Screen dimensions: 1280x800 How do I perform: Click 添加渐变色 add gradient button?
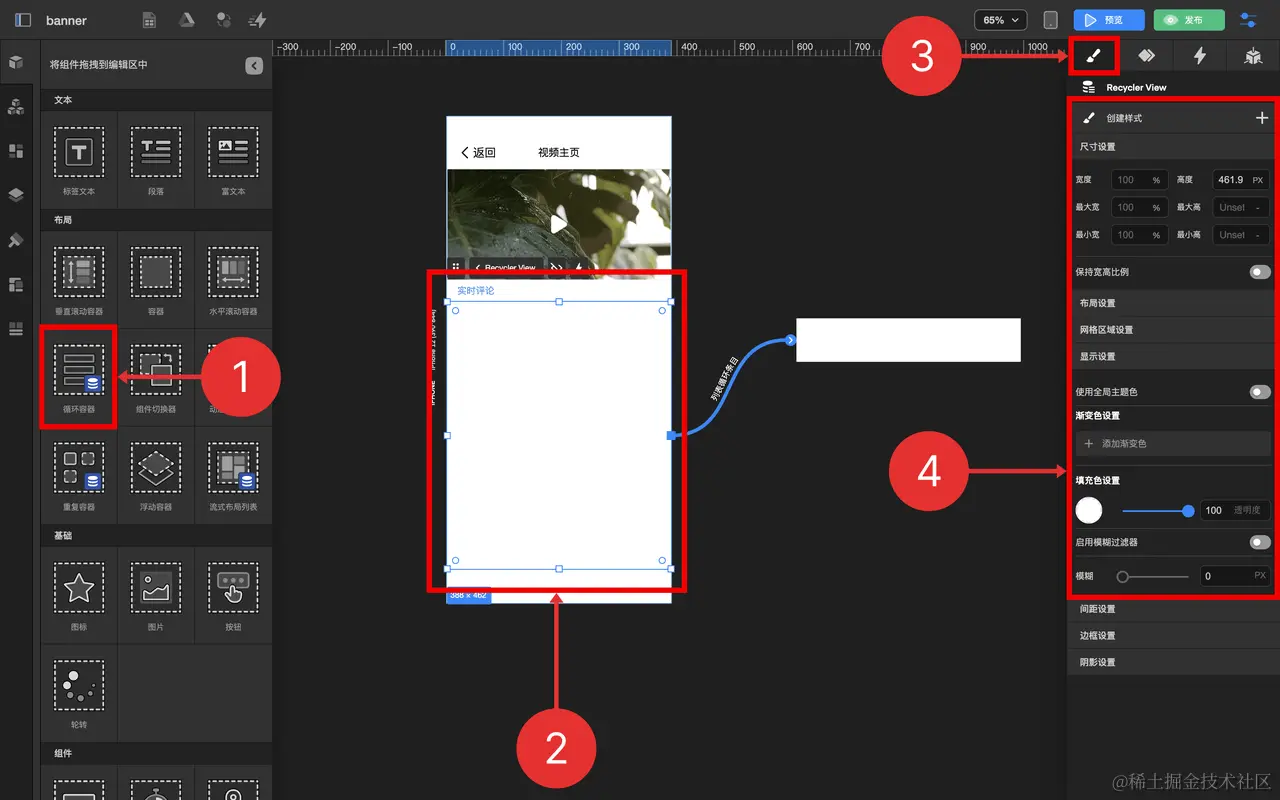coord(1173,443)
